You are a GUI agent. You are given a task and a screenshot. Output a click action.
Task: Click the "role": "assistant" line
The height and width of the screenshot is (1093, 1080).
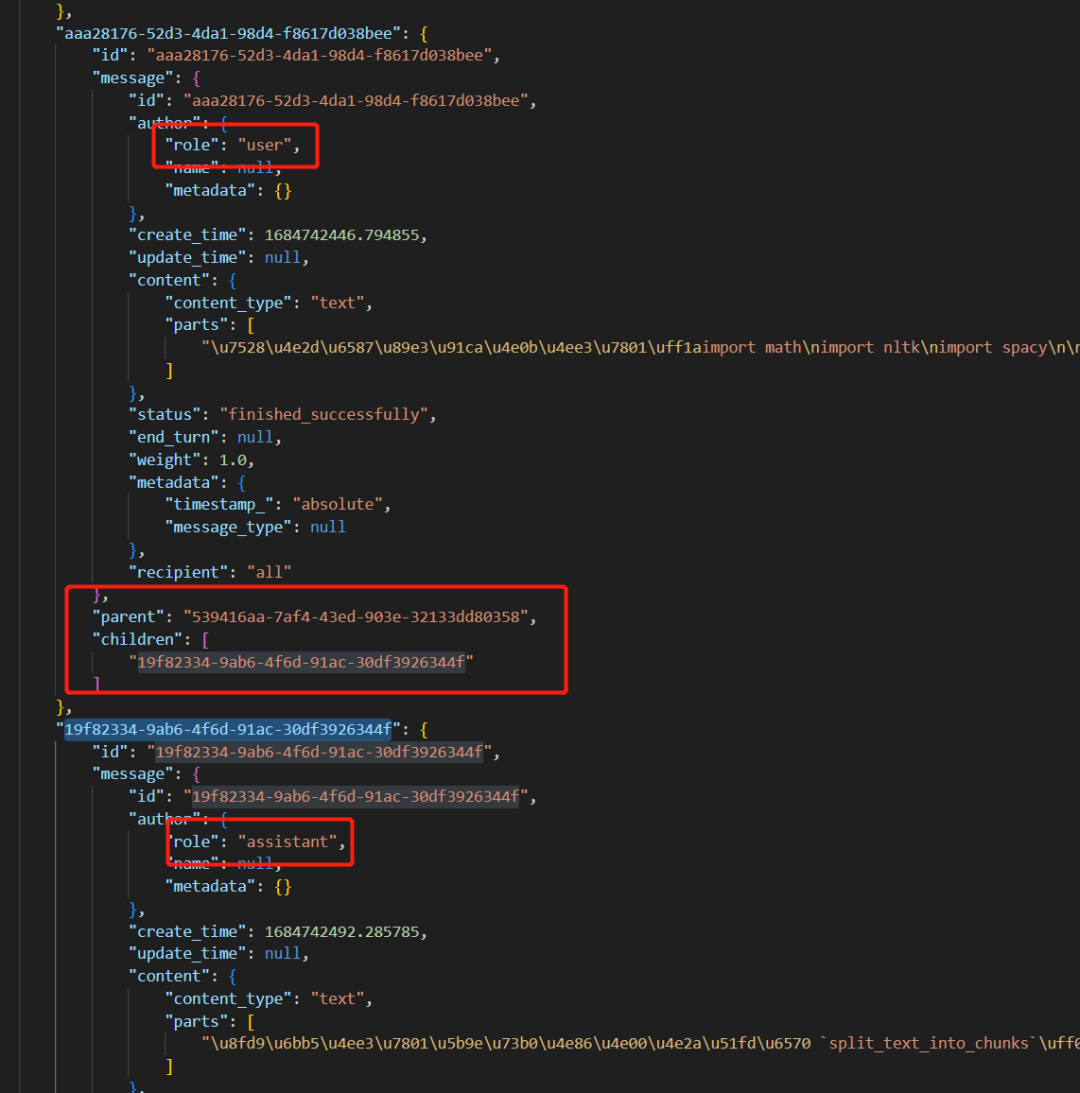[x=255, y=841]
